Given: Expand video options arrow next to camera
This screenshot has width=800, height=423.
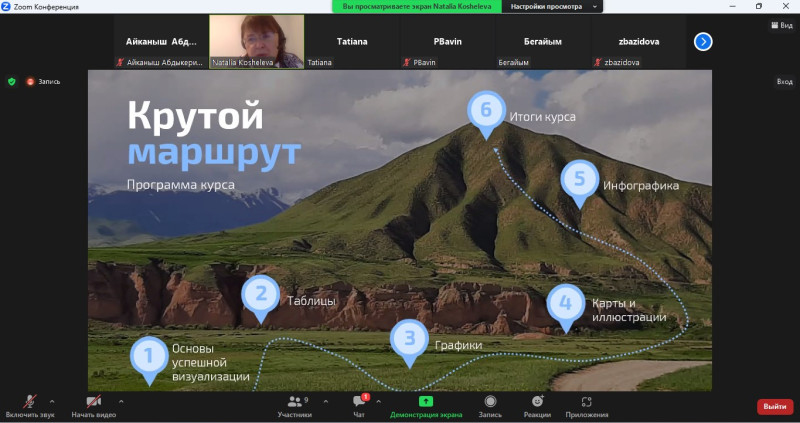Looking at the screenshot, I should (122, 400).
